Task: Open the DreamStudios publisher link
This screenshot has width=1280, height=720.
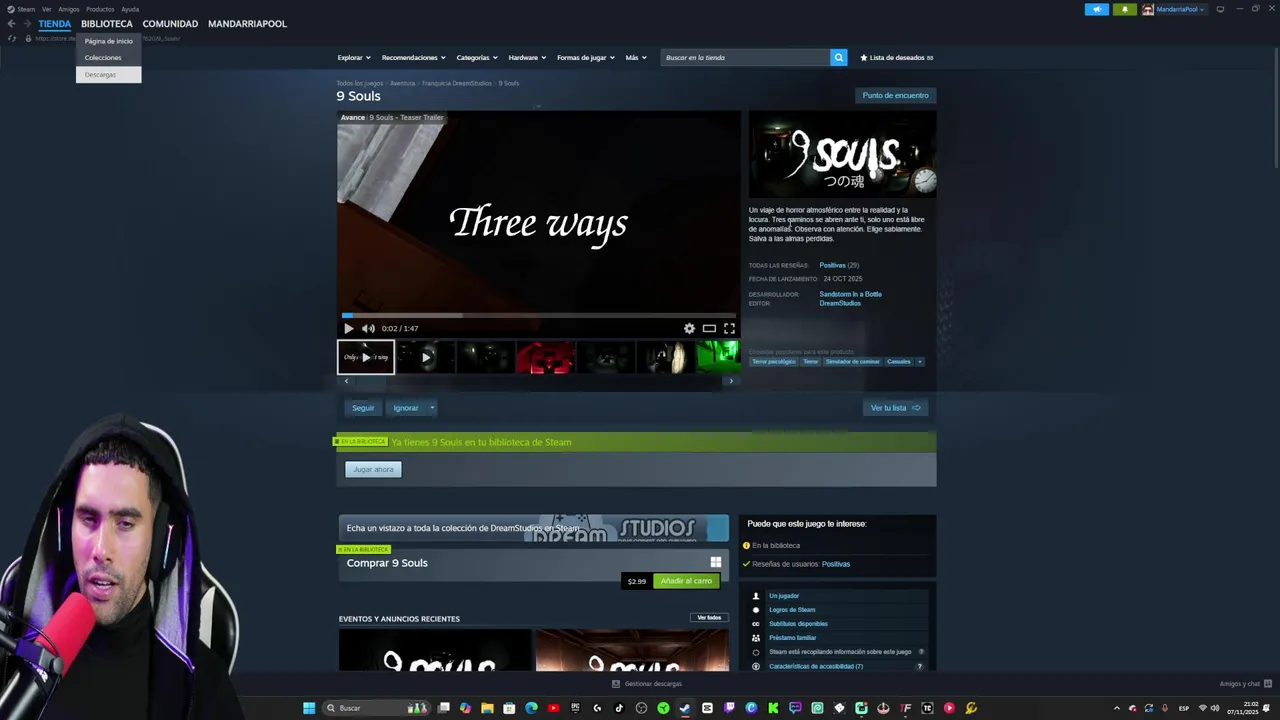Action: [x=840, y=303]
